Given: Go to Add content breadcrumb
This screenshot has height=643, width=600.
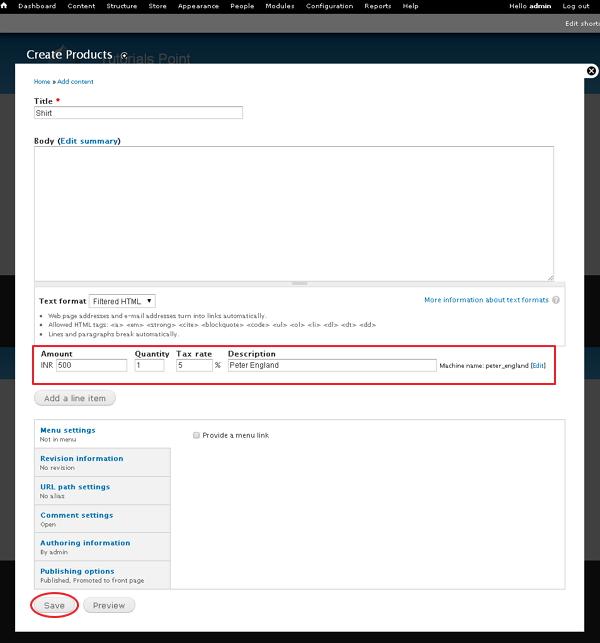Looking at the screenshot, I should tap(75, 82).
